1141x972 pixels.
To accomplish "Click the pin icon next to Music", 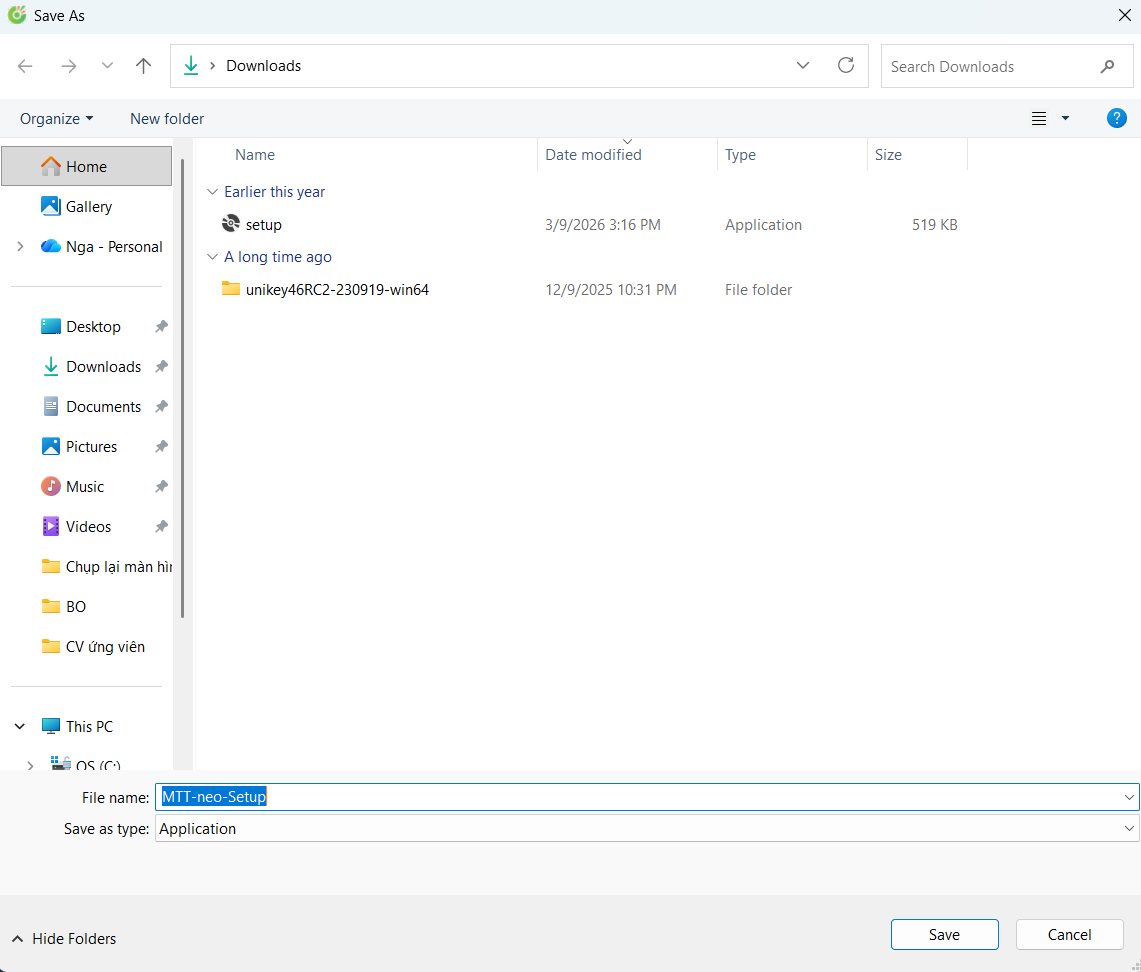I will click(x=162, y=487).
